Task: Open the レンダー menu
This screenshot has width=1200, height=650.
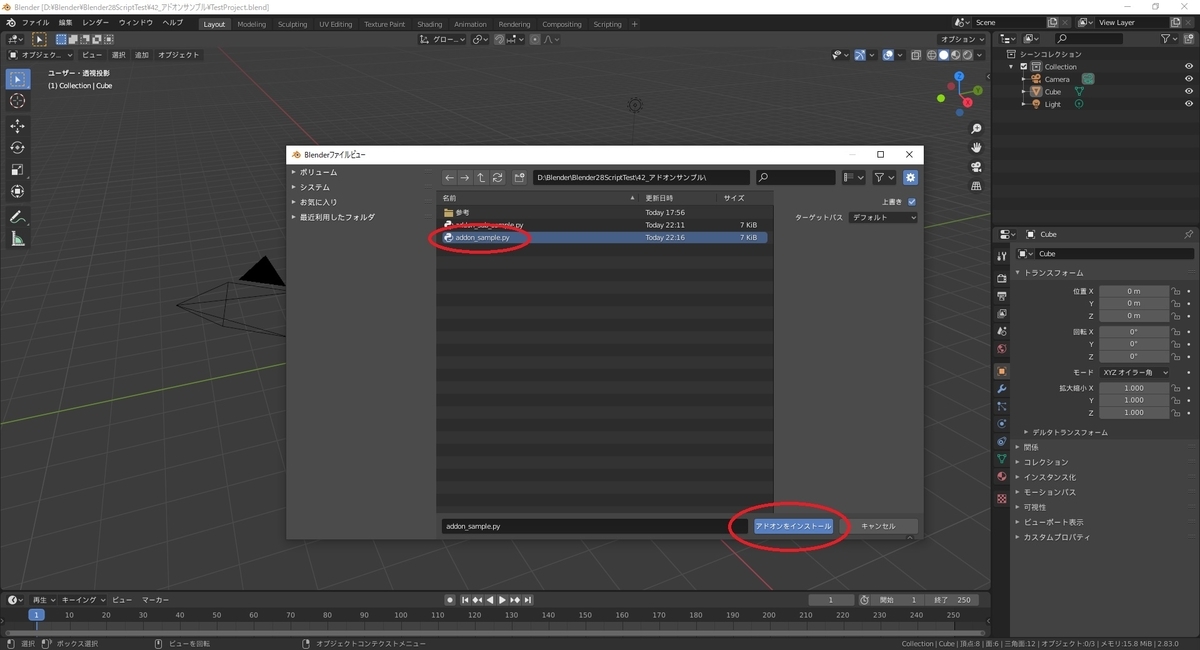Action: pyautogui.click(x=96, y=23)
